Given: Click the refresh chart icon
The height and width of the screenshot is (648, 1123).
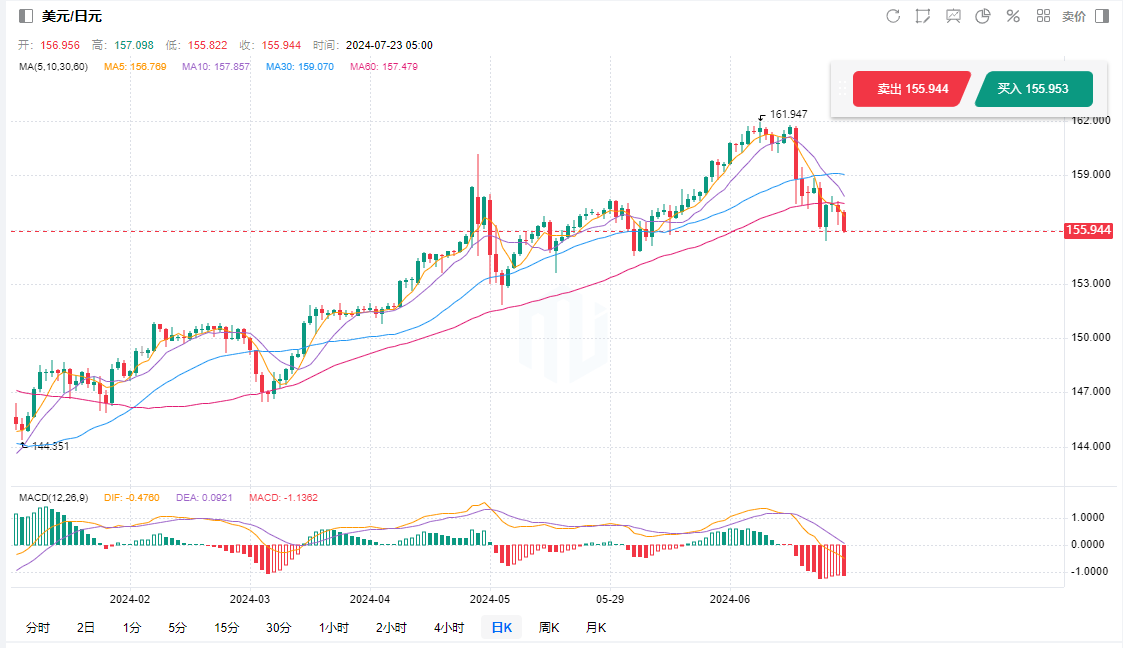Looking at the screenshot, I should click(893, 16).
